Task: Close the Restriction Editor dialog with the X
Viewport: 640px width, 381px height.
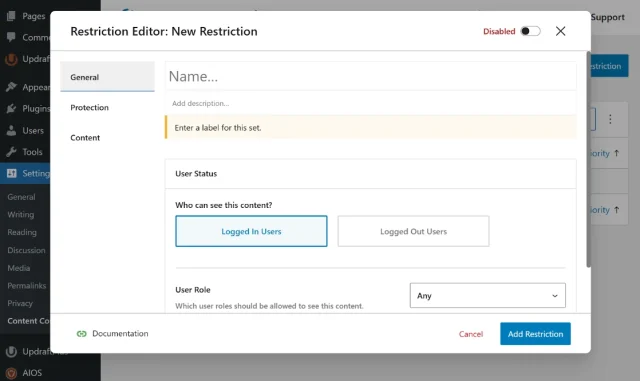Action: [x=560, y=31]
